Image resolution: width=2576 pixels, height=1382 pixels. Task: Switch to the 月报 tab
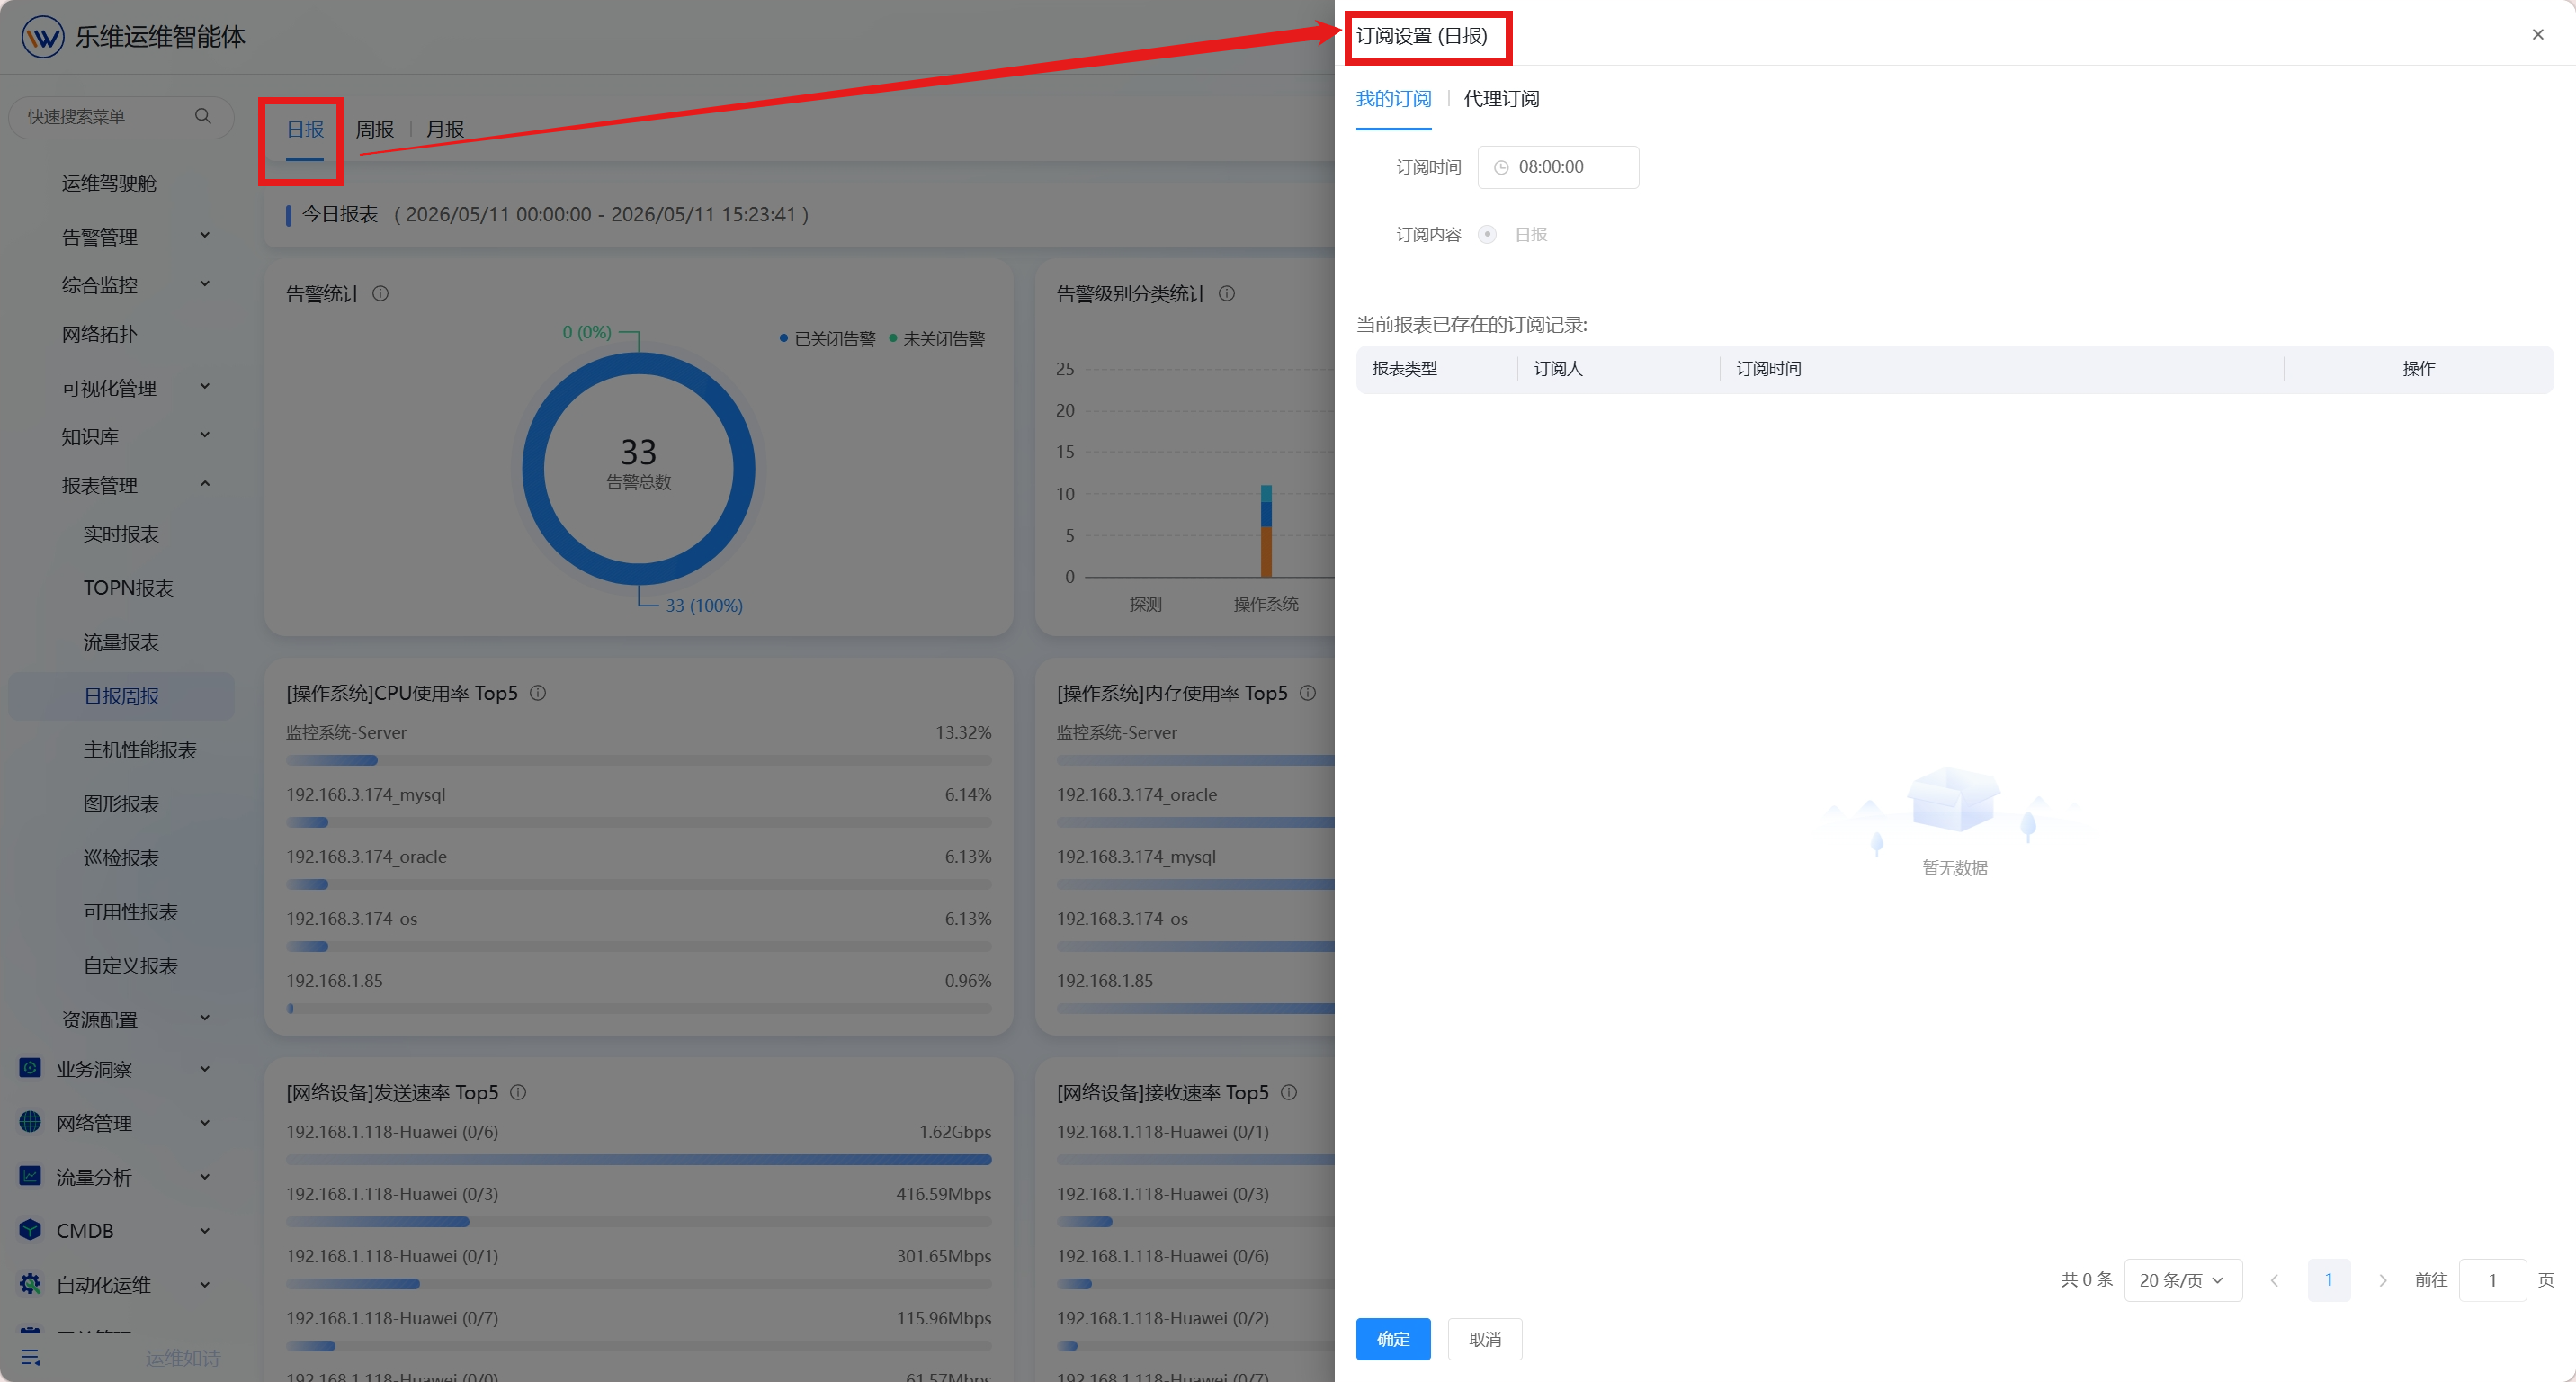click(x=445, y=129)
